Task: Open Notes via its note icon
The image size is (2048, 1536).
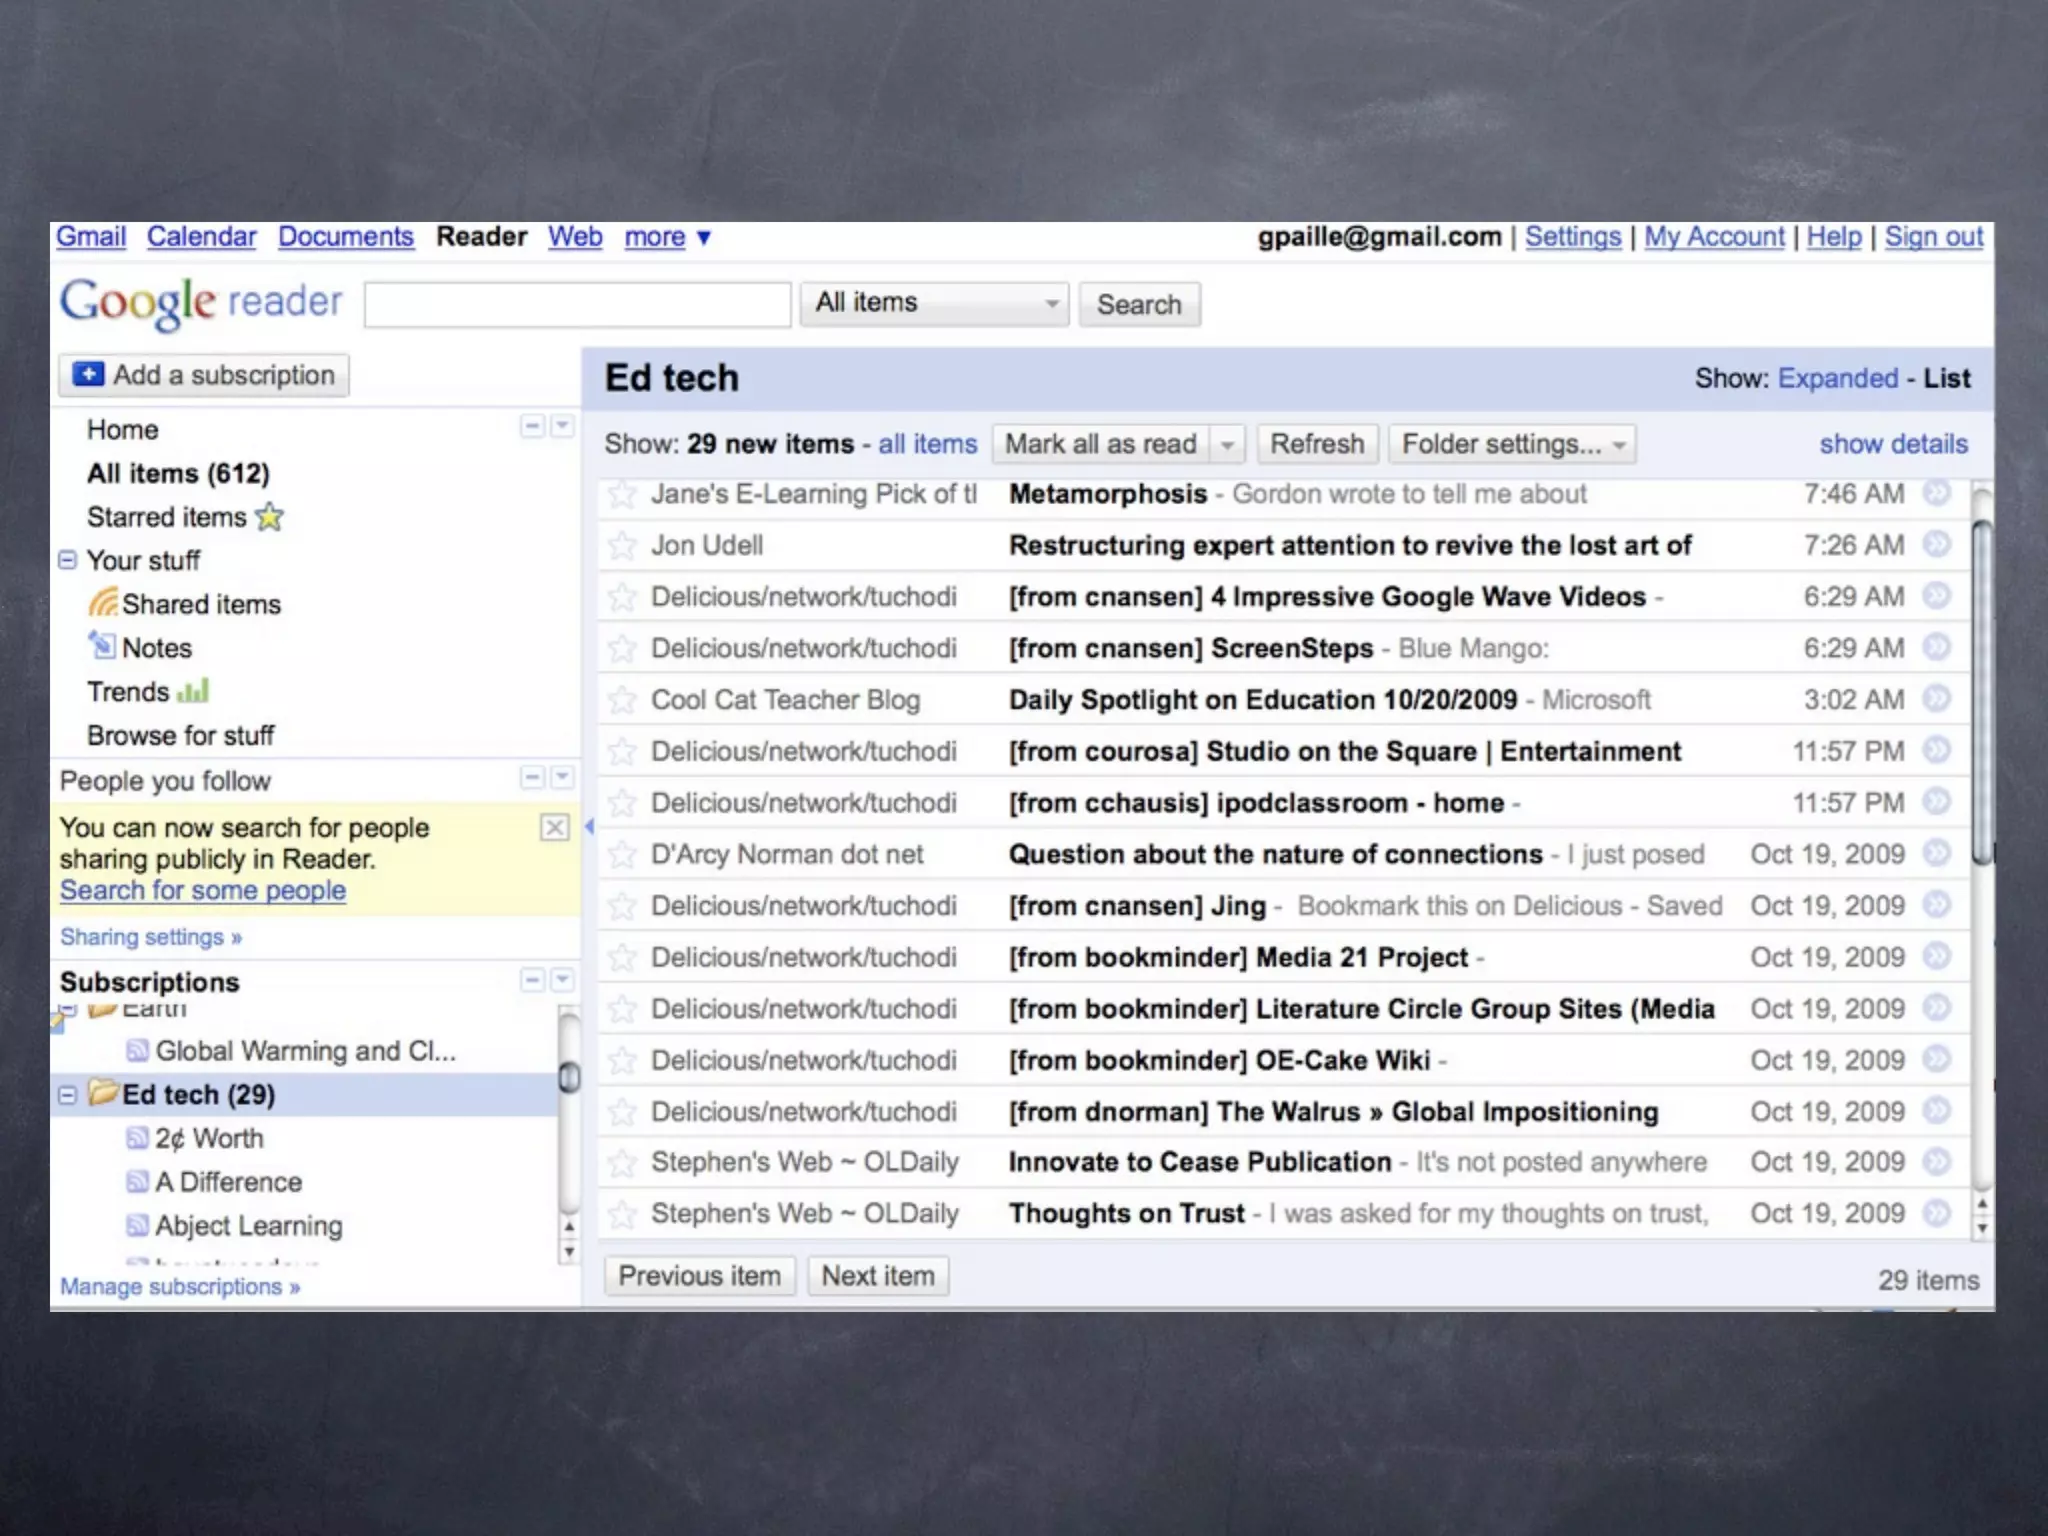Action: (x=102, y=646)
